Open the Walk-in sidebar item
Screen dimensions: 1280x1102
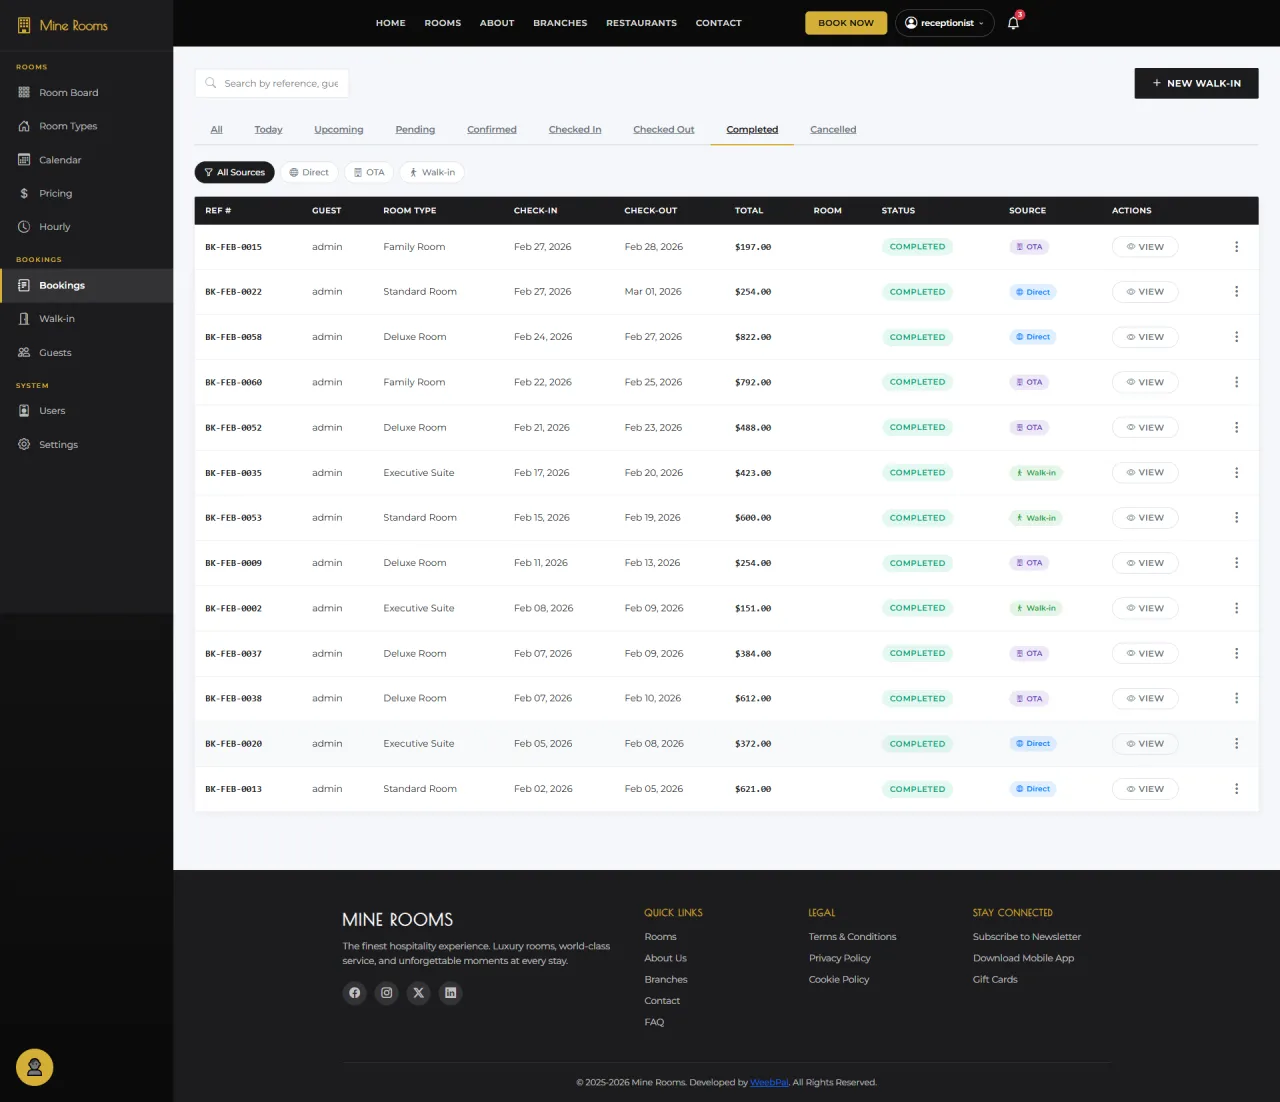pyautogui.click(x=86, y=319)
